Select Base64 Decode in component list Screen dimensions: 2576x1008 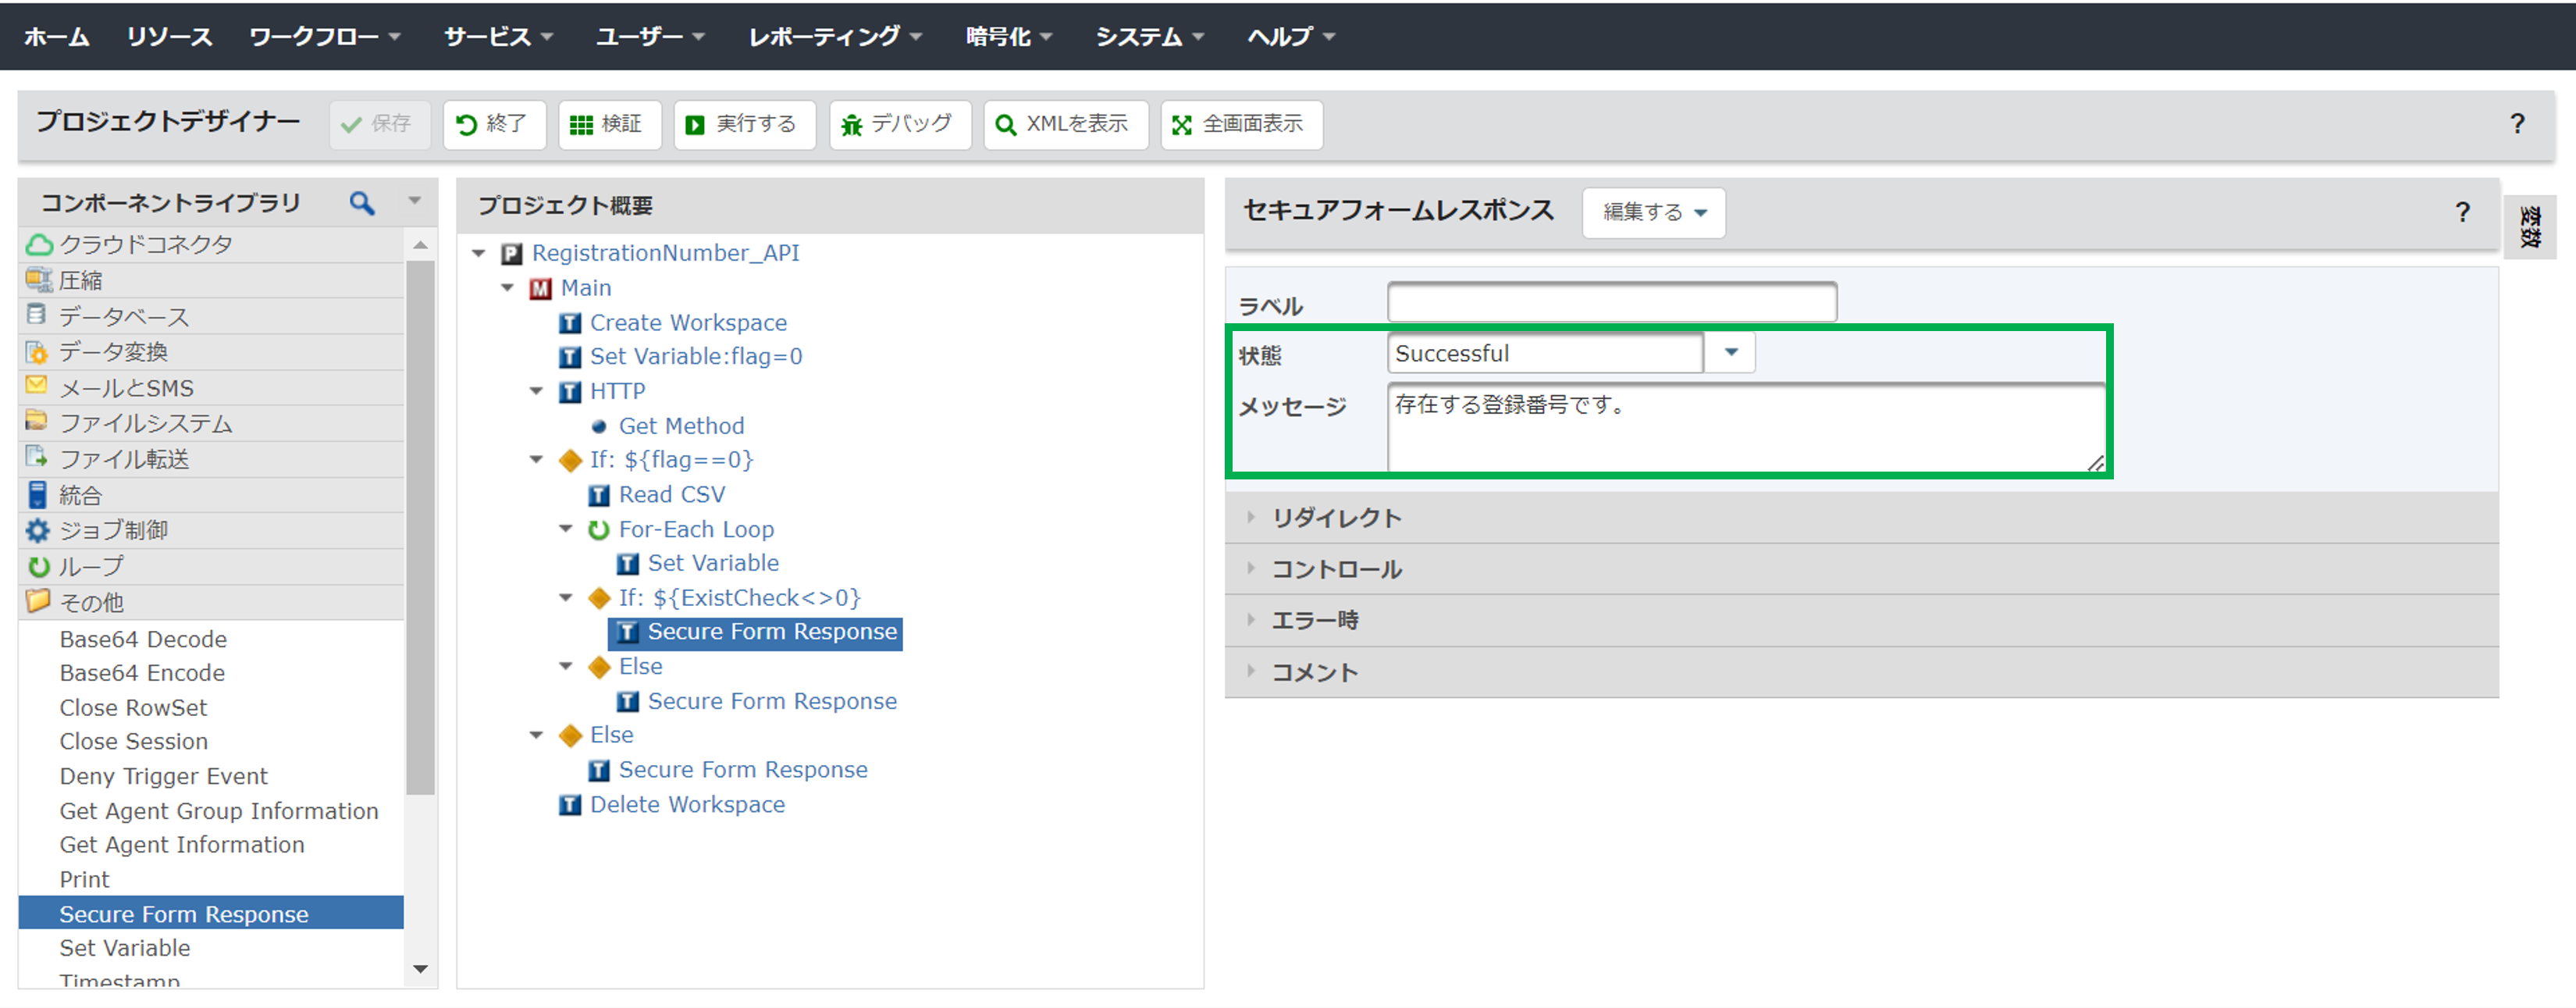(143, 640)
